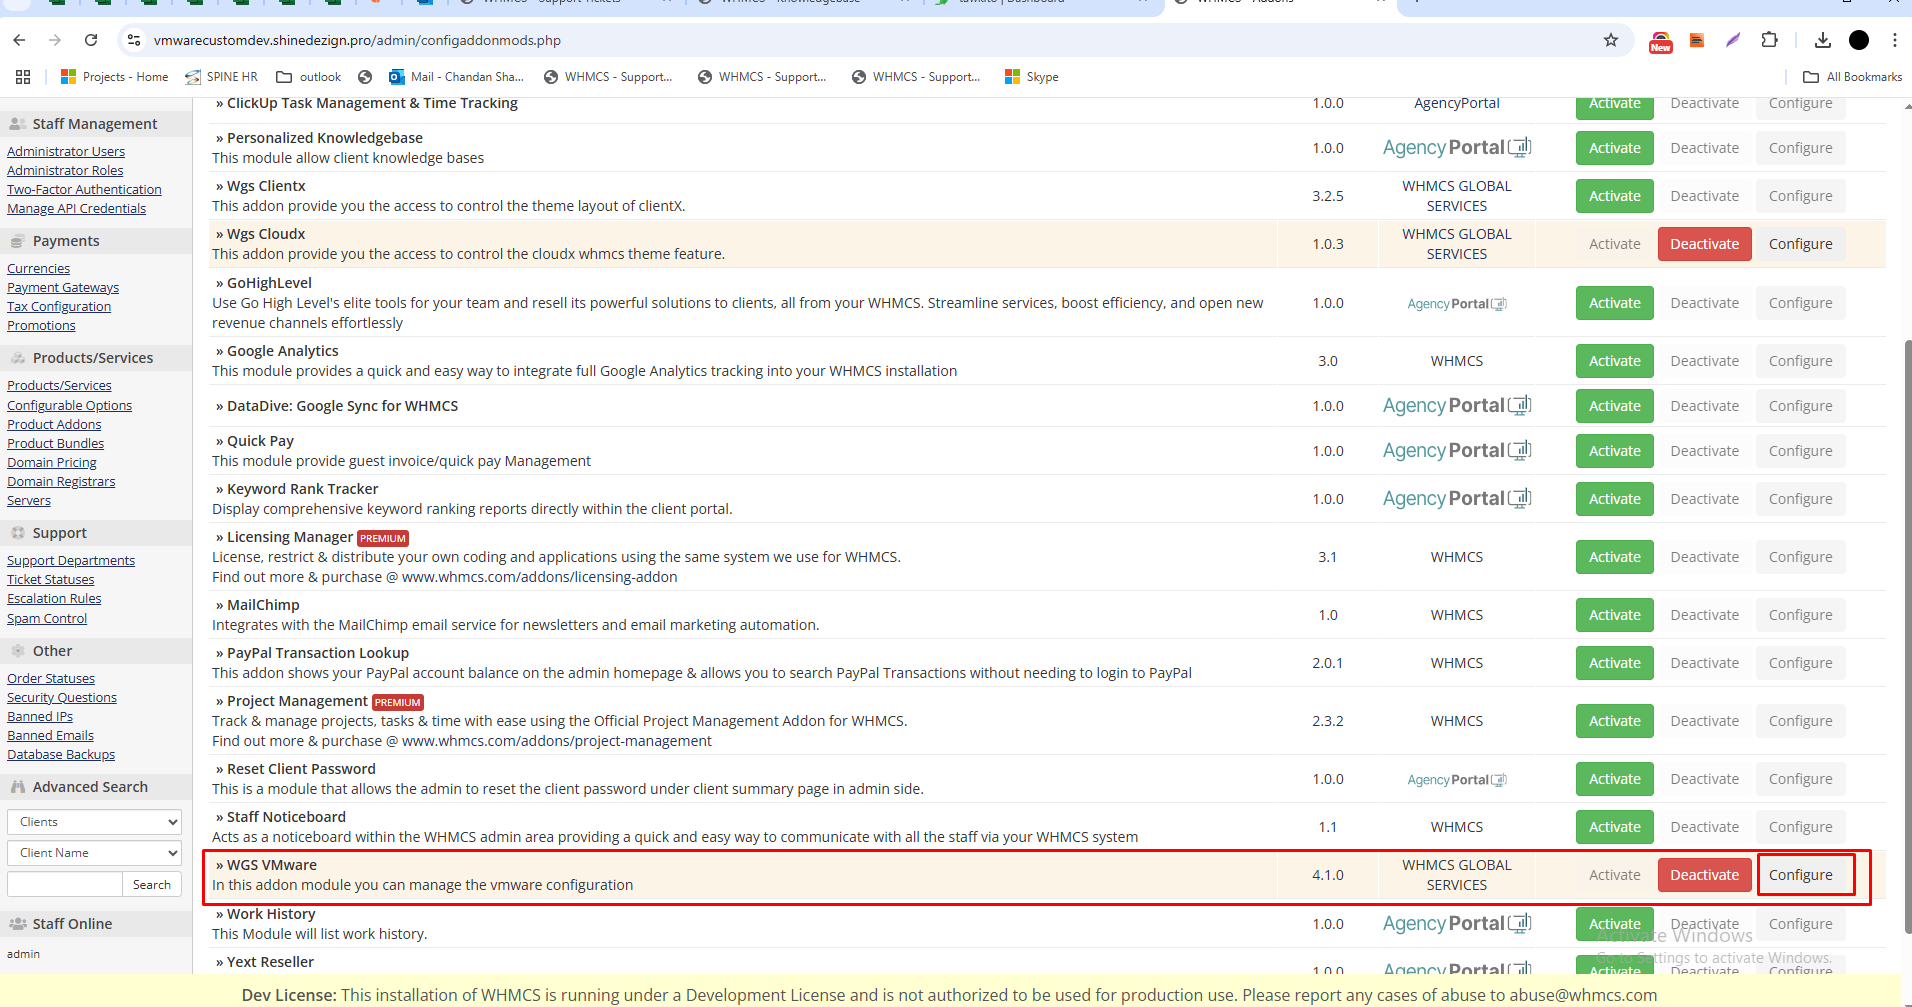Open the Skype bookmark
The image size is (1912, 1007).
click(1031, 77)
